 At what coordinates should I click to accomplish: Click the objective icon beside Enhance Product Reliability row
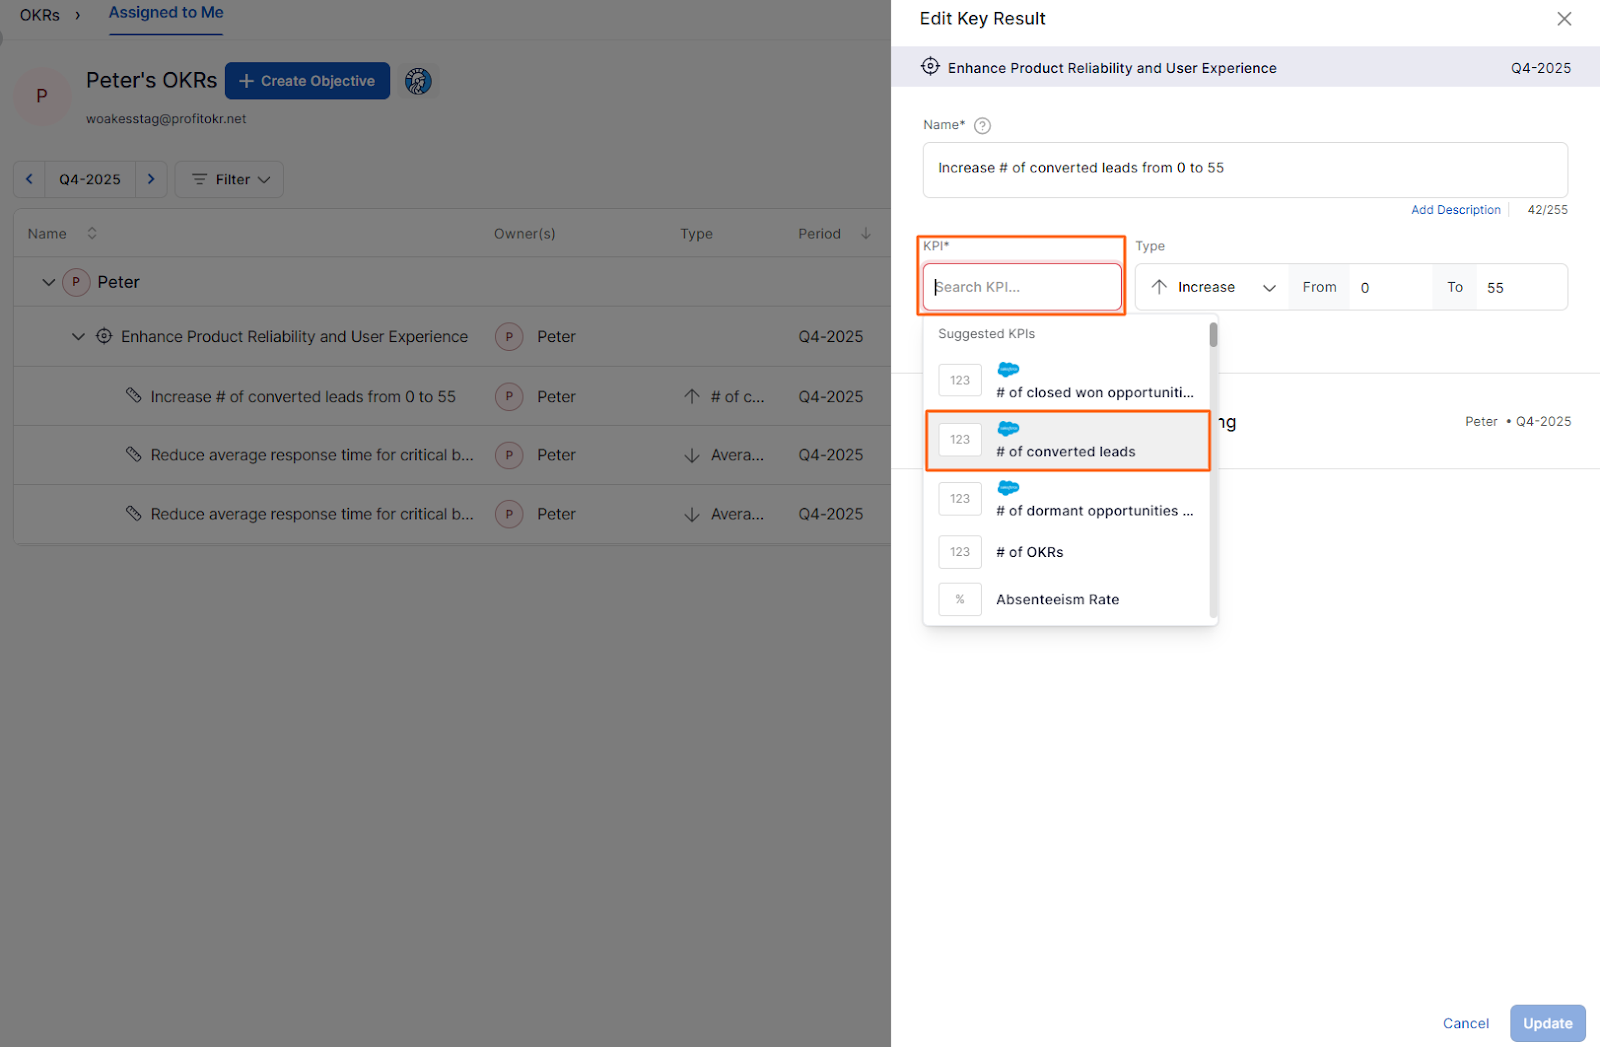click(104, 336)
